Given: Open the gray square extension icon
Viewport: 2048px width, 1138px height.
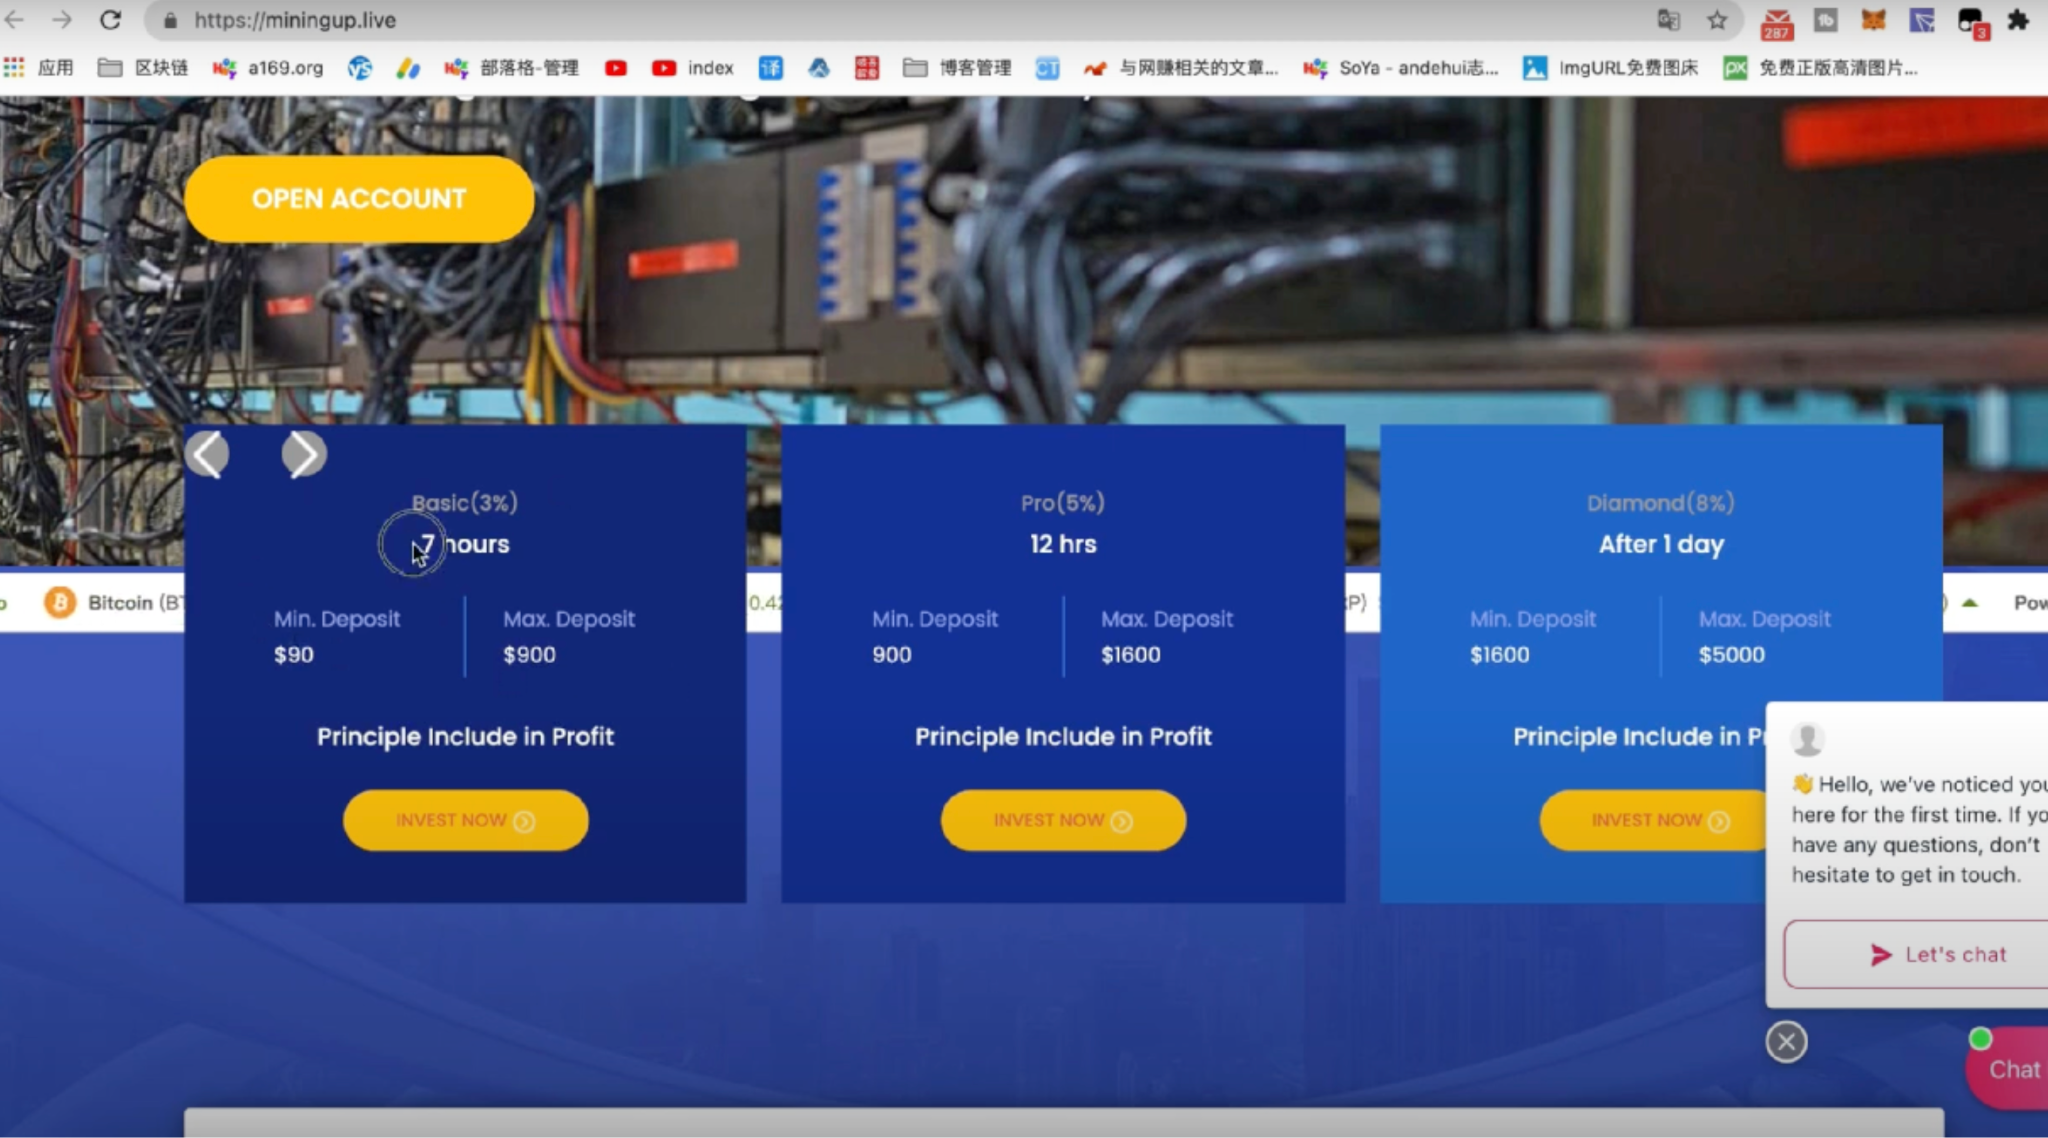Looking at the screenshot, I should (1825, 20).
